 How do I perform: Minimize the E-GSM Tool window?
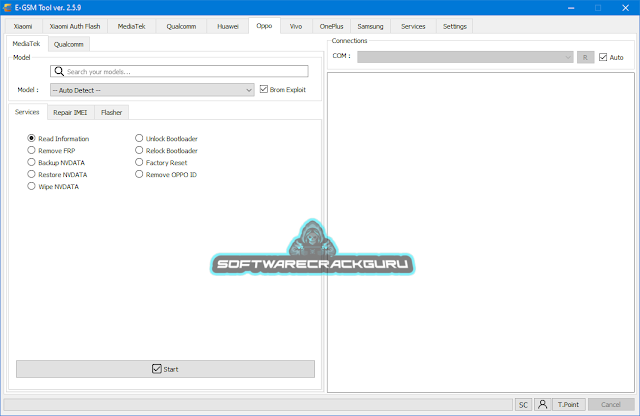(571, 8)
